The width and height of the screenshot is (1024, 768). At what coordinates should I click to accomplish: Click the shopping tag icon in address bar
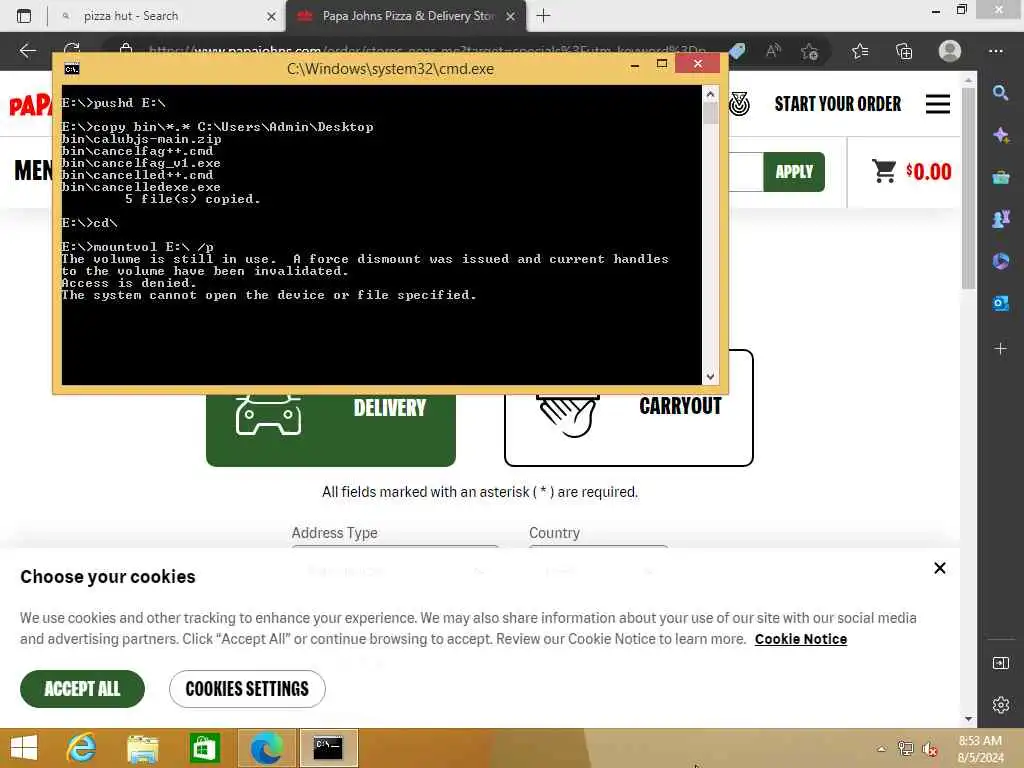click(737, 51)
